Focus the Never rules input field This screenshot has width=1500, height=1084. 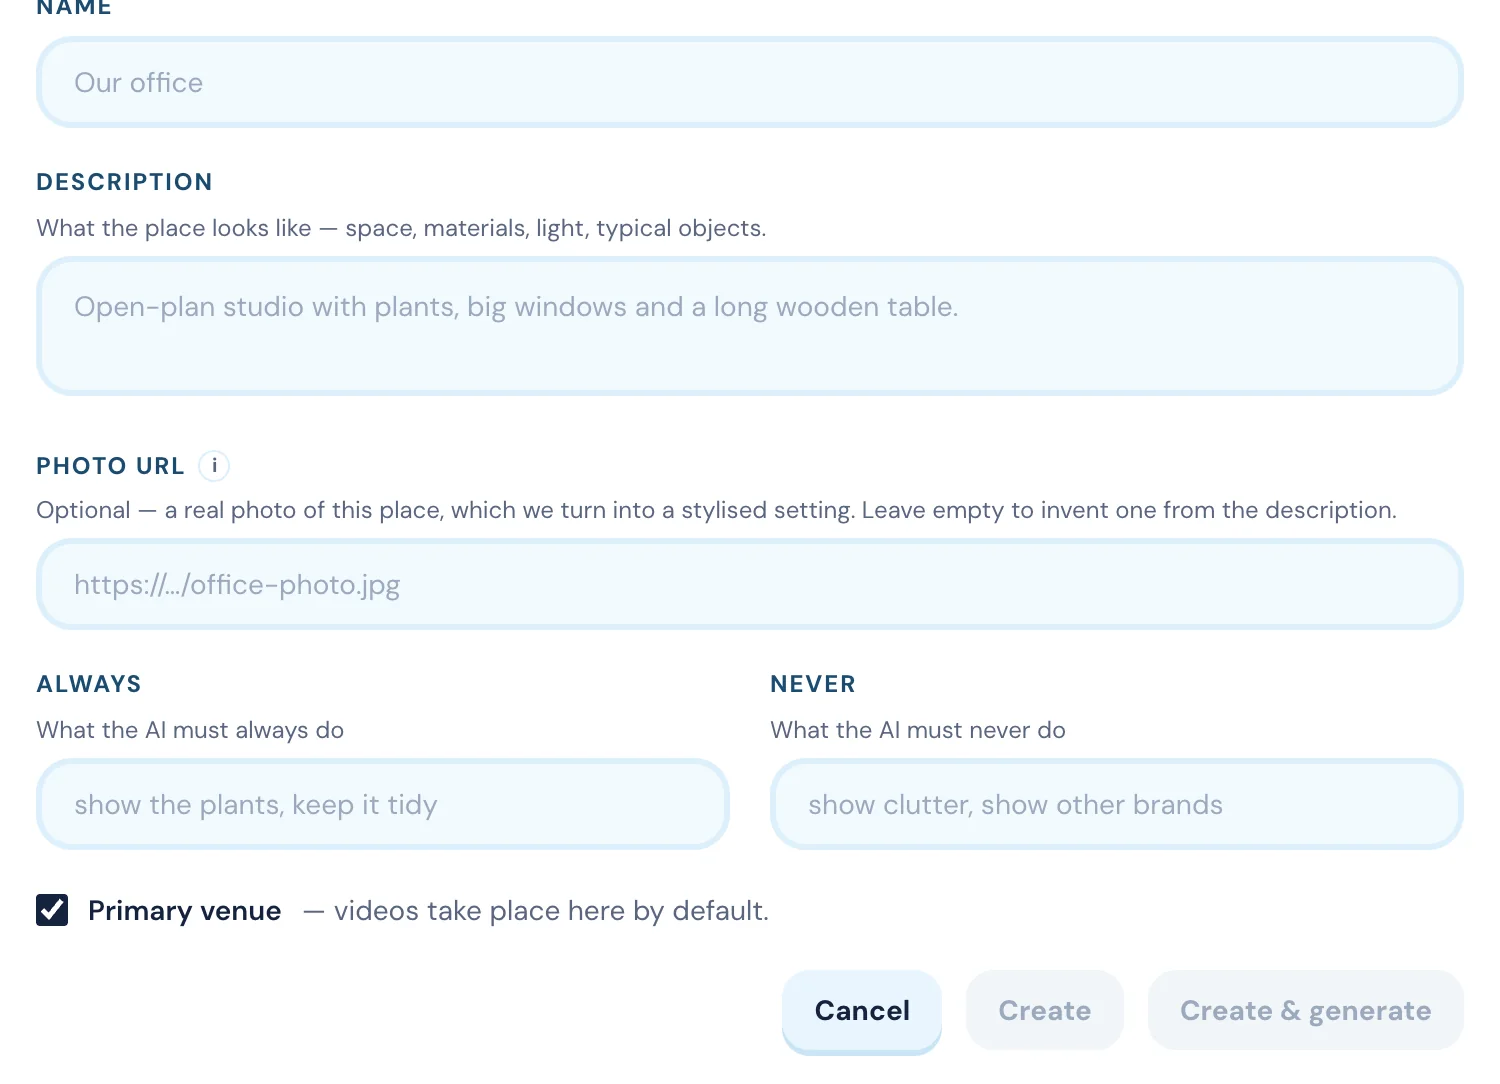[x=1117, y=805]
